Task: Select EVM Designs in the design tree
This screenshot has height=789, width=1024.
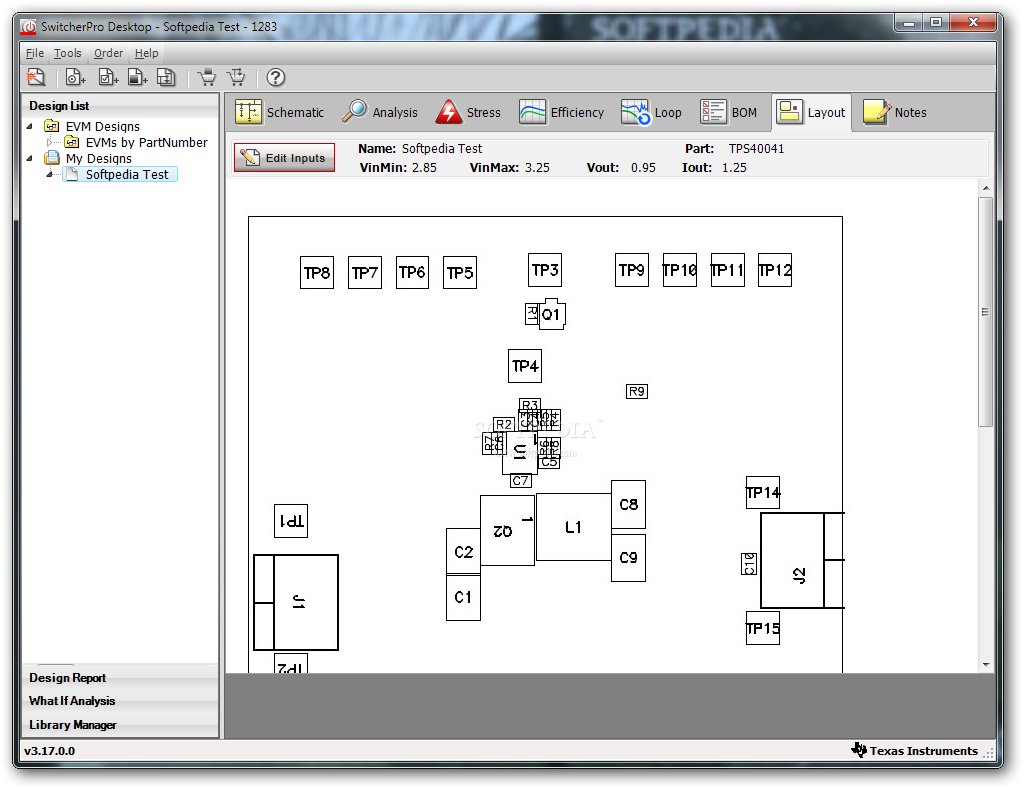Action: [x=103, y=126]
